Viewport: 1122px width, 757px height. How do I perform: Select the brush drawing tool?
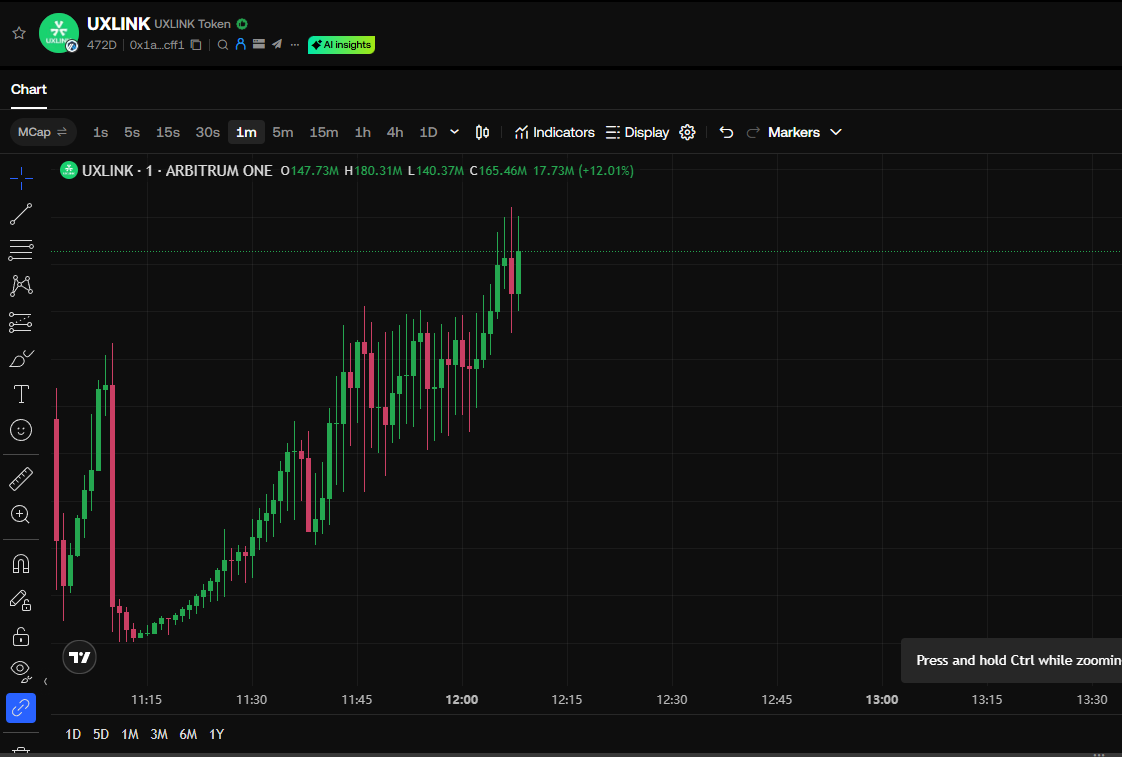[21, 358]
